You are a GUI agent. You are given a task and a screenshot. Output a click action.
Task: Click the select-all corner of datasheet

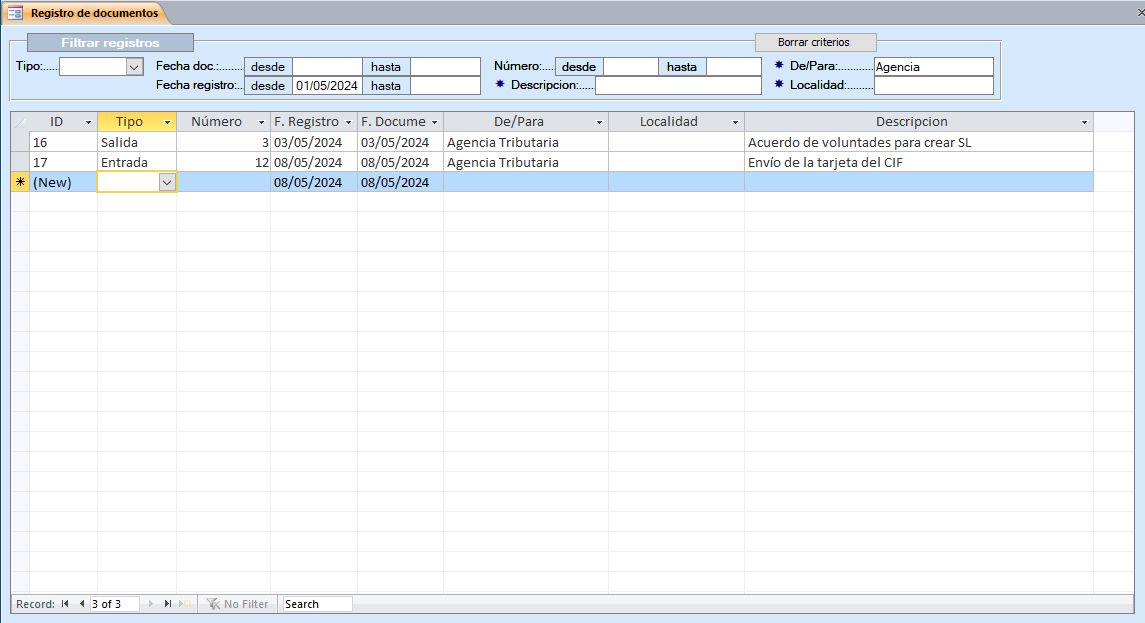tap(20, 122)
